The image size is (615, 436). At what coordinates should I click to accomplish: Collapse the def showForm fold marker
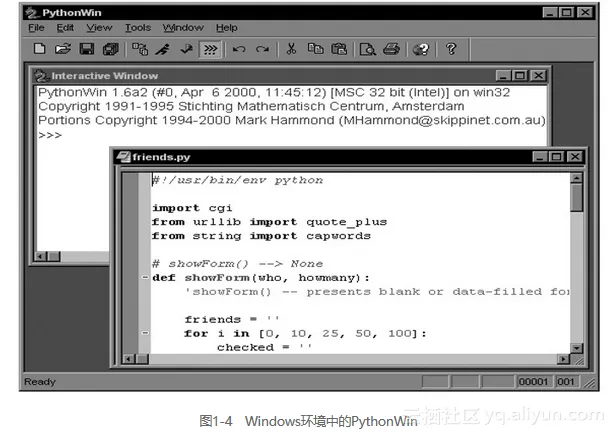[145, 278]
